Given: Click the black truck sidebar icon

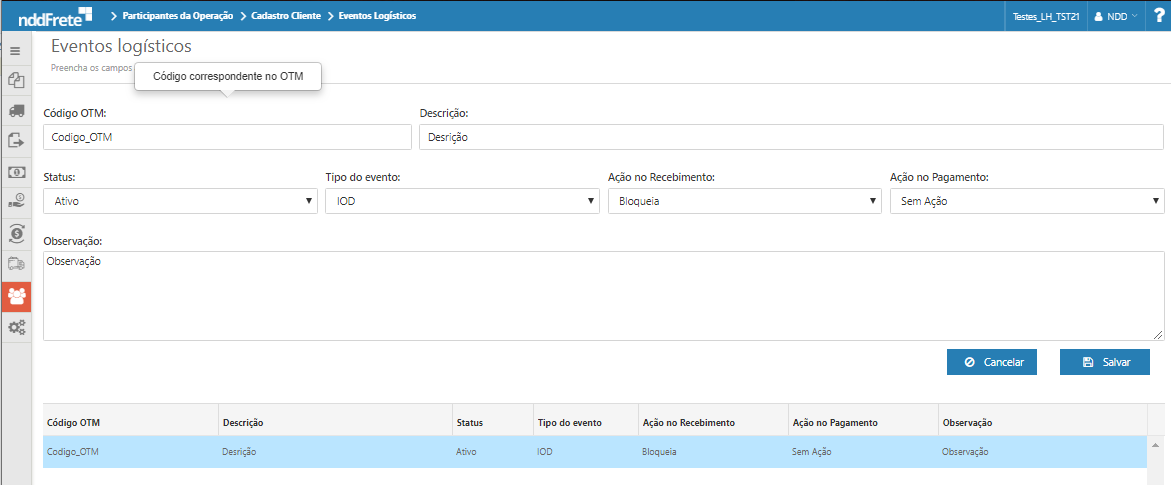Looking at the screenshot, I should (16, 110).
